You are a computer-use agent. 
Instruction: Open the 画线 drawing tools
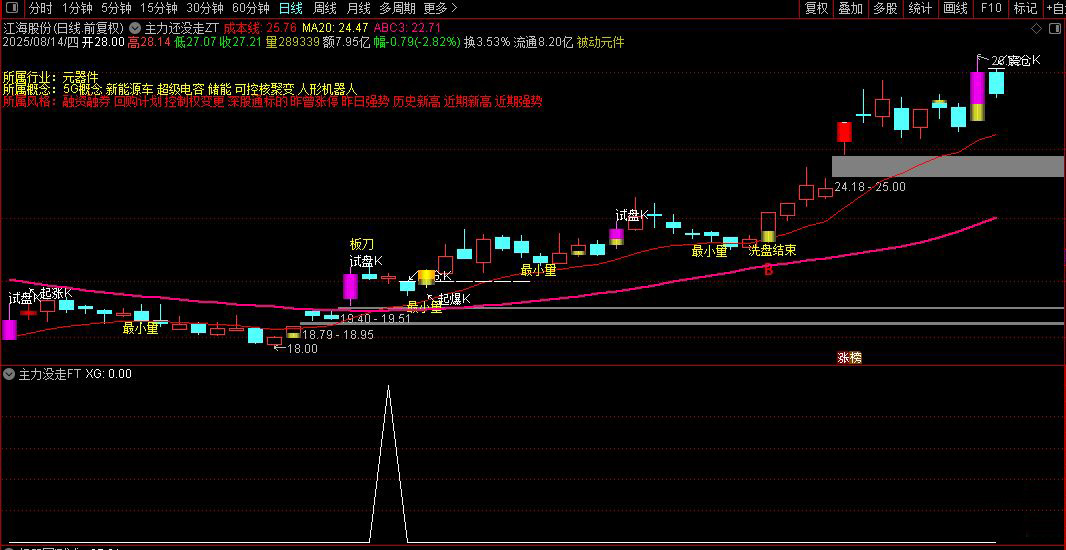pyautogui.click(x=955, y=8)
